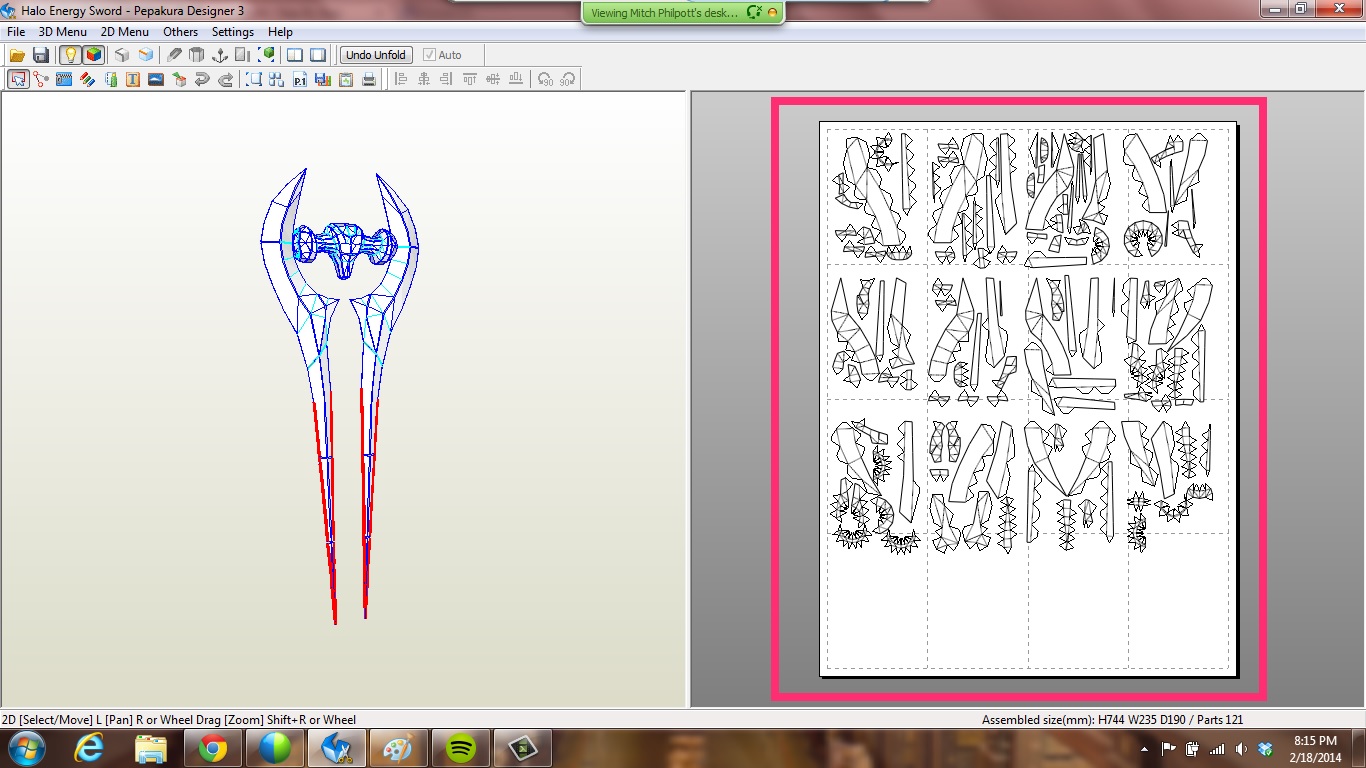Click the Assembled size status text
Image resolution: width=1366 pixels, height=768 pixels.
pos(1112,719)
